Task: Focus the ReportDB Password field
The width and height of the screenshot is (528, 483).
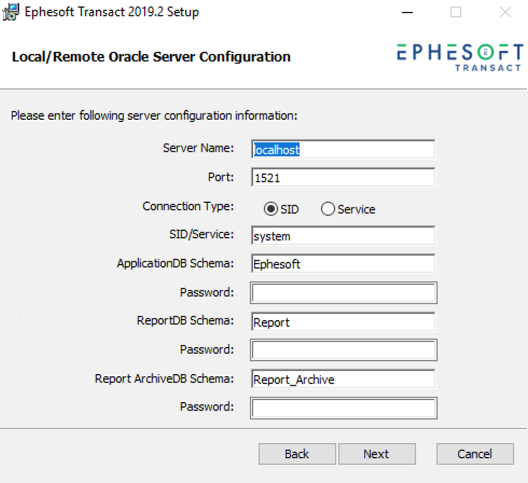Action: pyautogui.click(x=344, y=350)
